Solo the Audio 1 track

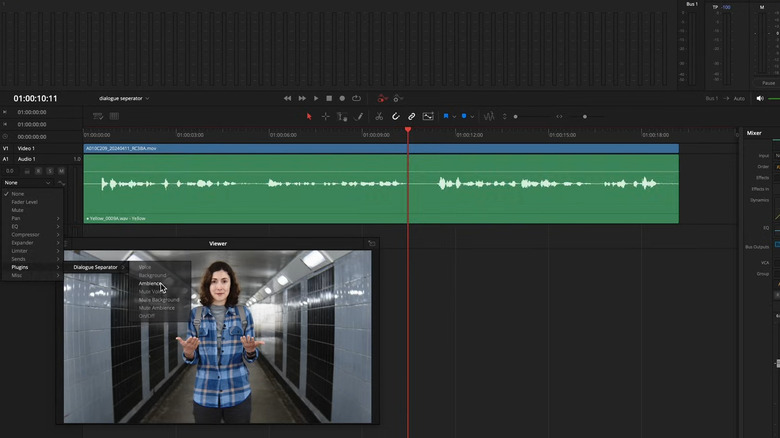[x=50, y=171]
